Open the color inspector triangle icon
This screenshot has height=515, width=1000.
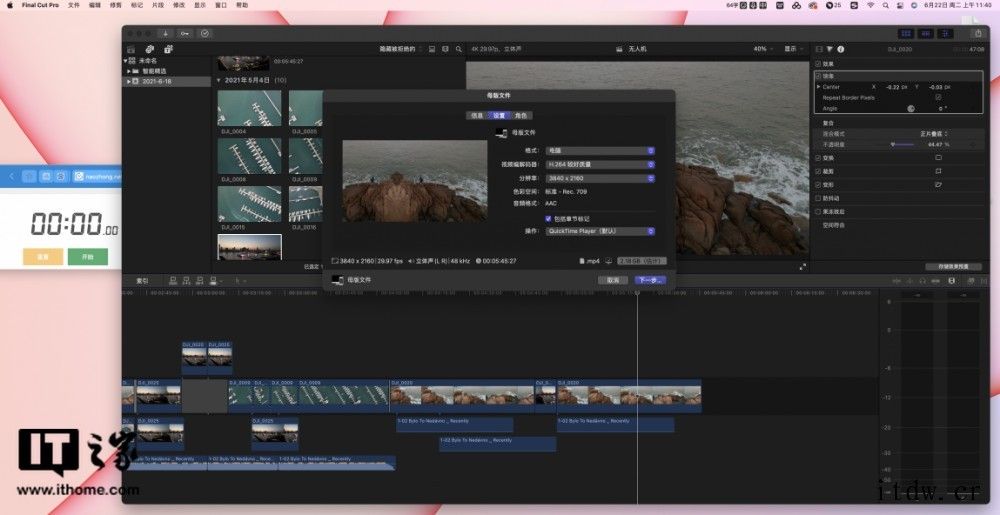830,49
